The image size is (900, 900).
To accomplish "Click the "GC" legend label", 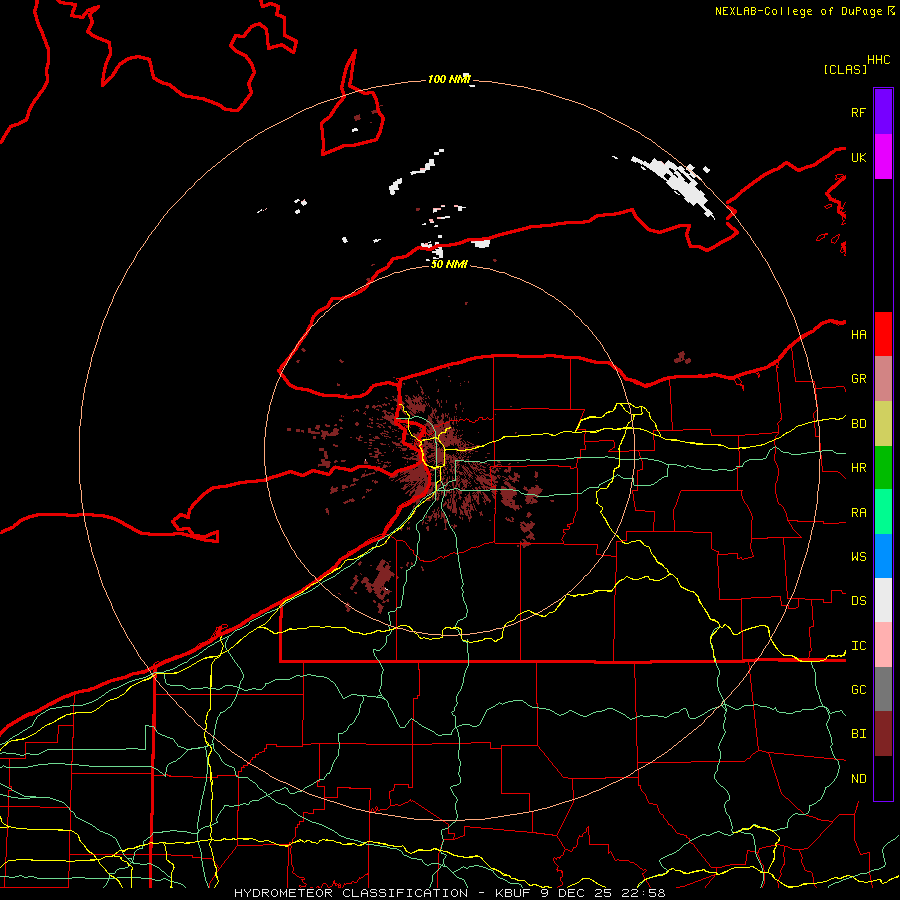I will (858, 690).
